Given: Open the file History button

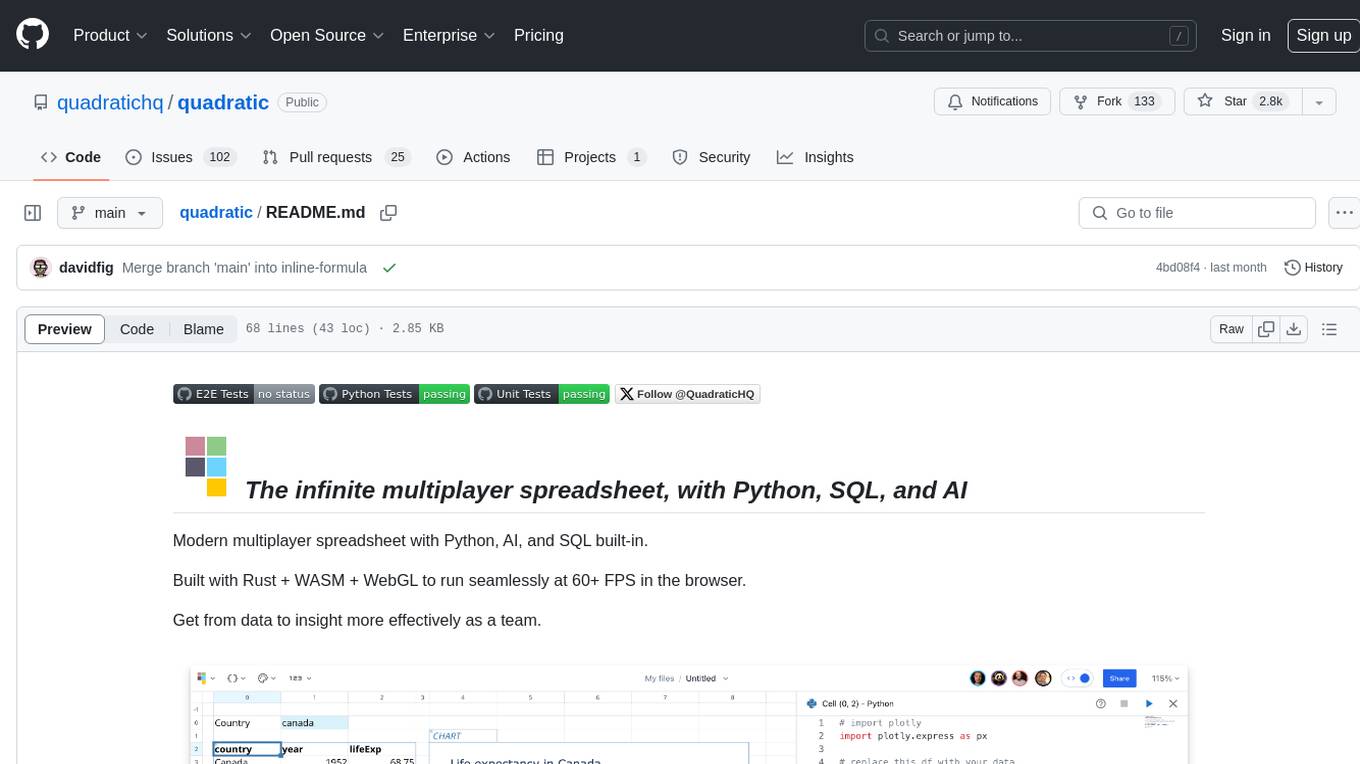Looking at the screenshot, I should [1313, 267].
